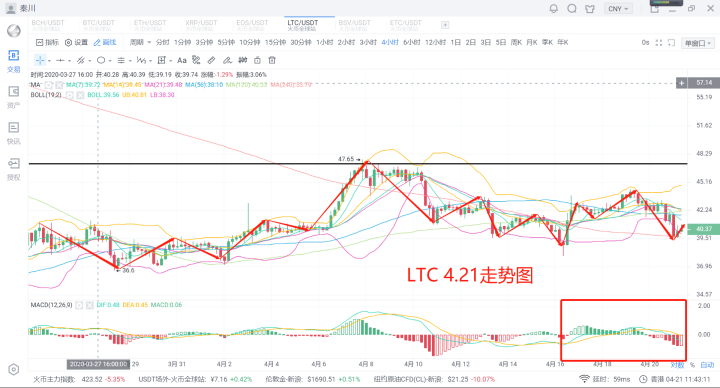This screenshot has width=720, height=388.
Task: Click the magnet snap drawing tool
Action: click(196, 60)
